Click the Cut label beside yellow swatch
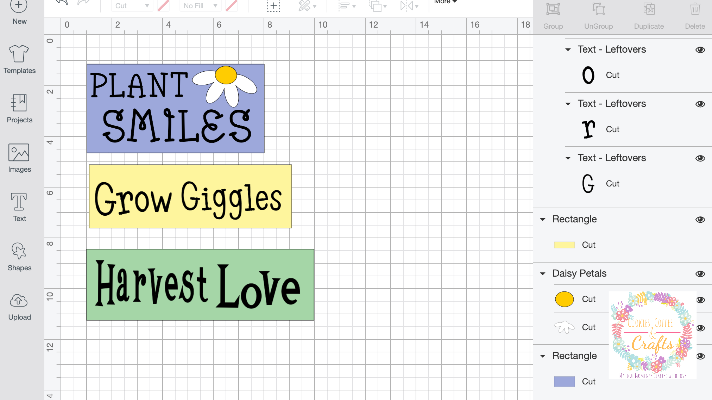 pos(588,245)
